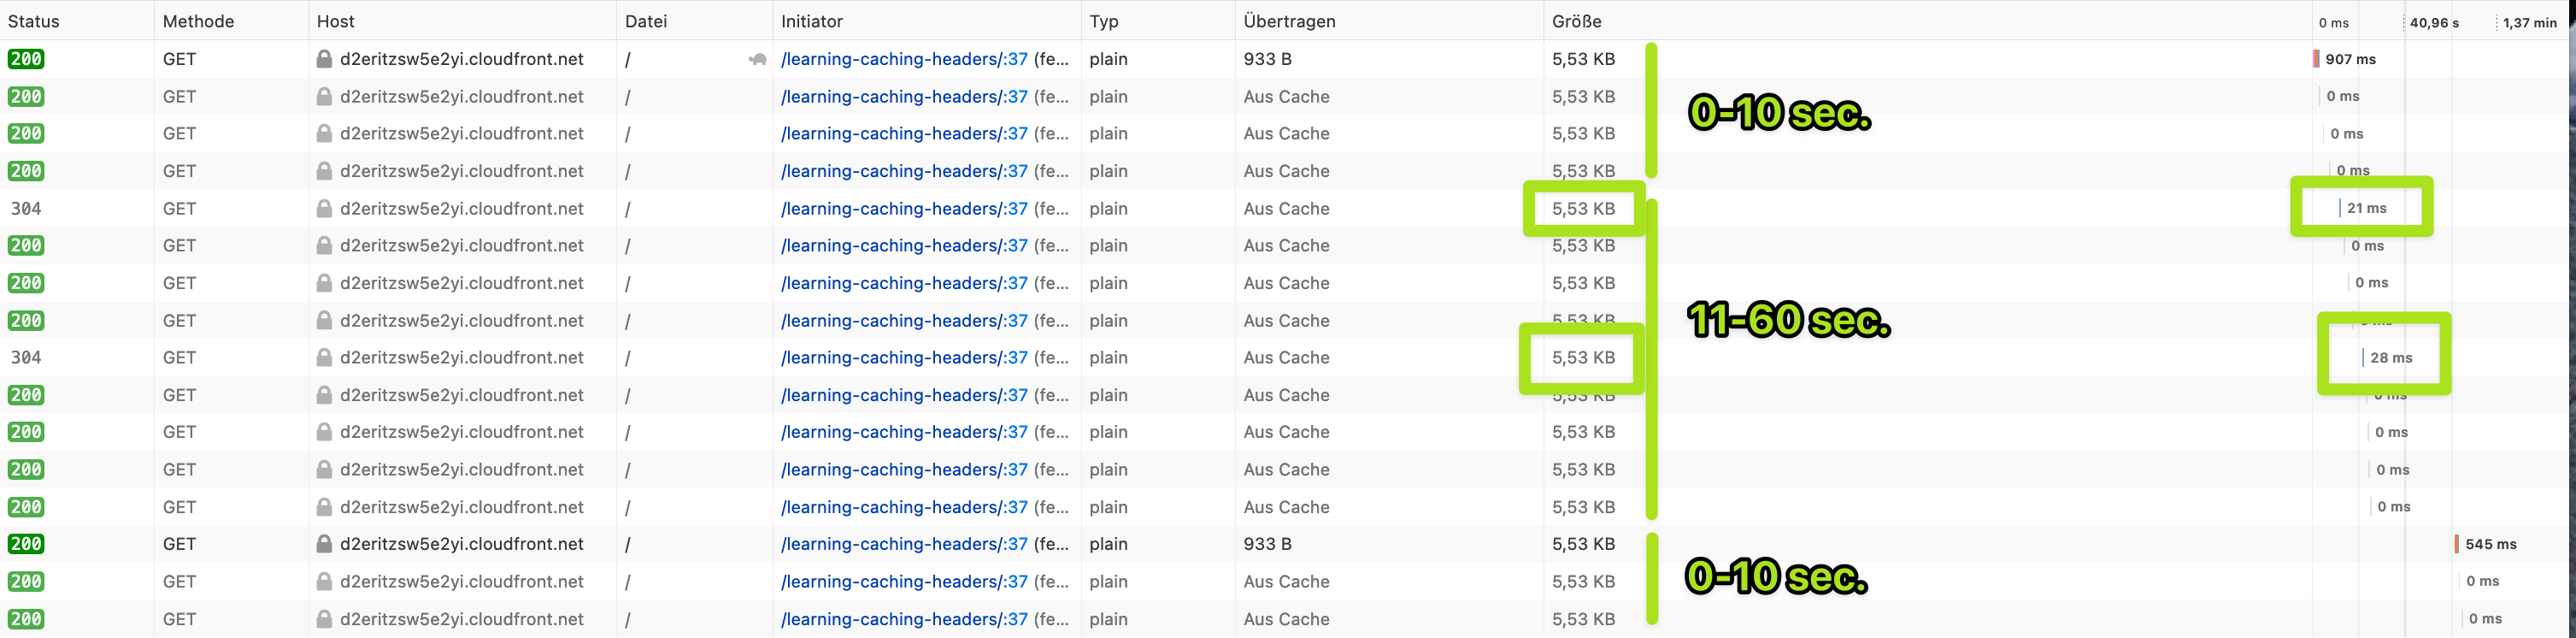The width and height of the screenshot is (2576, 638).
Task: Open the initiator link of the 907 ms request
Action: coord(904,59)
